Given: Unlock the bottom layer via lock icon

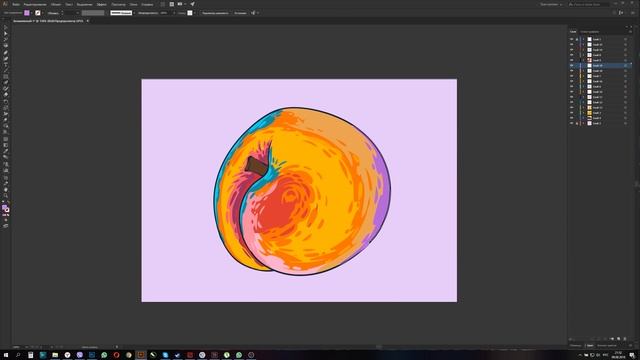Looking at the screenshot, I should pos(577,123).
